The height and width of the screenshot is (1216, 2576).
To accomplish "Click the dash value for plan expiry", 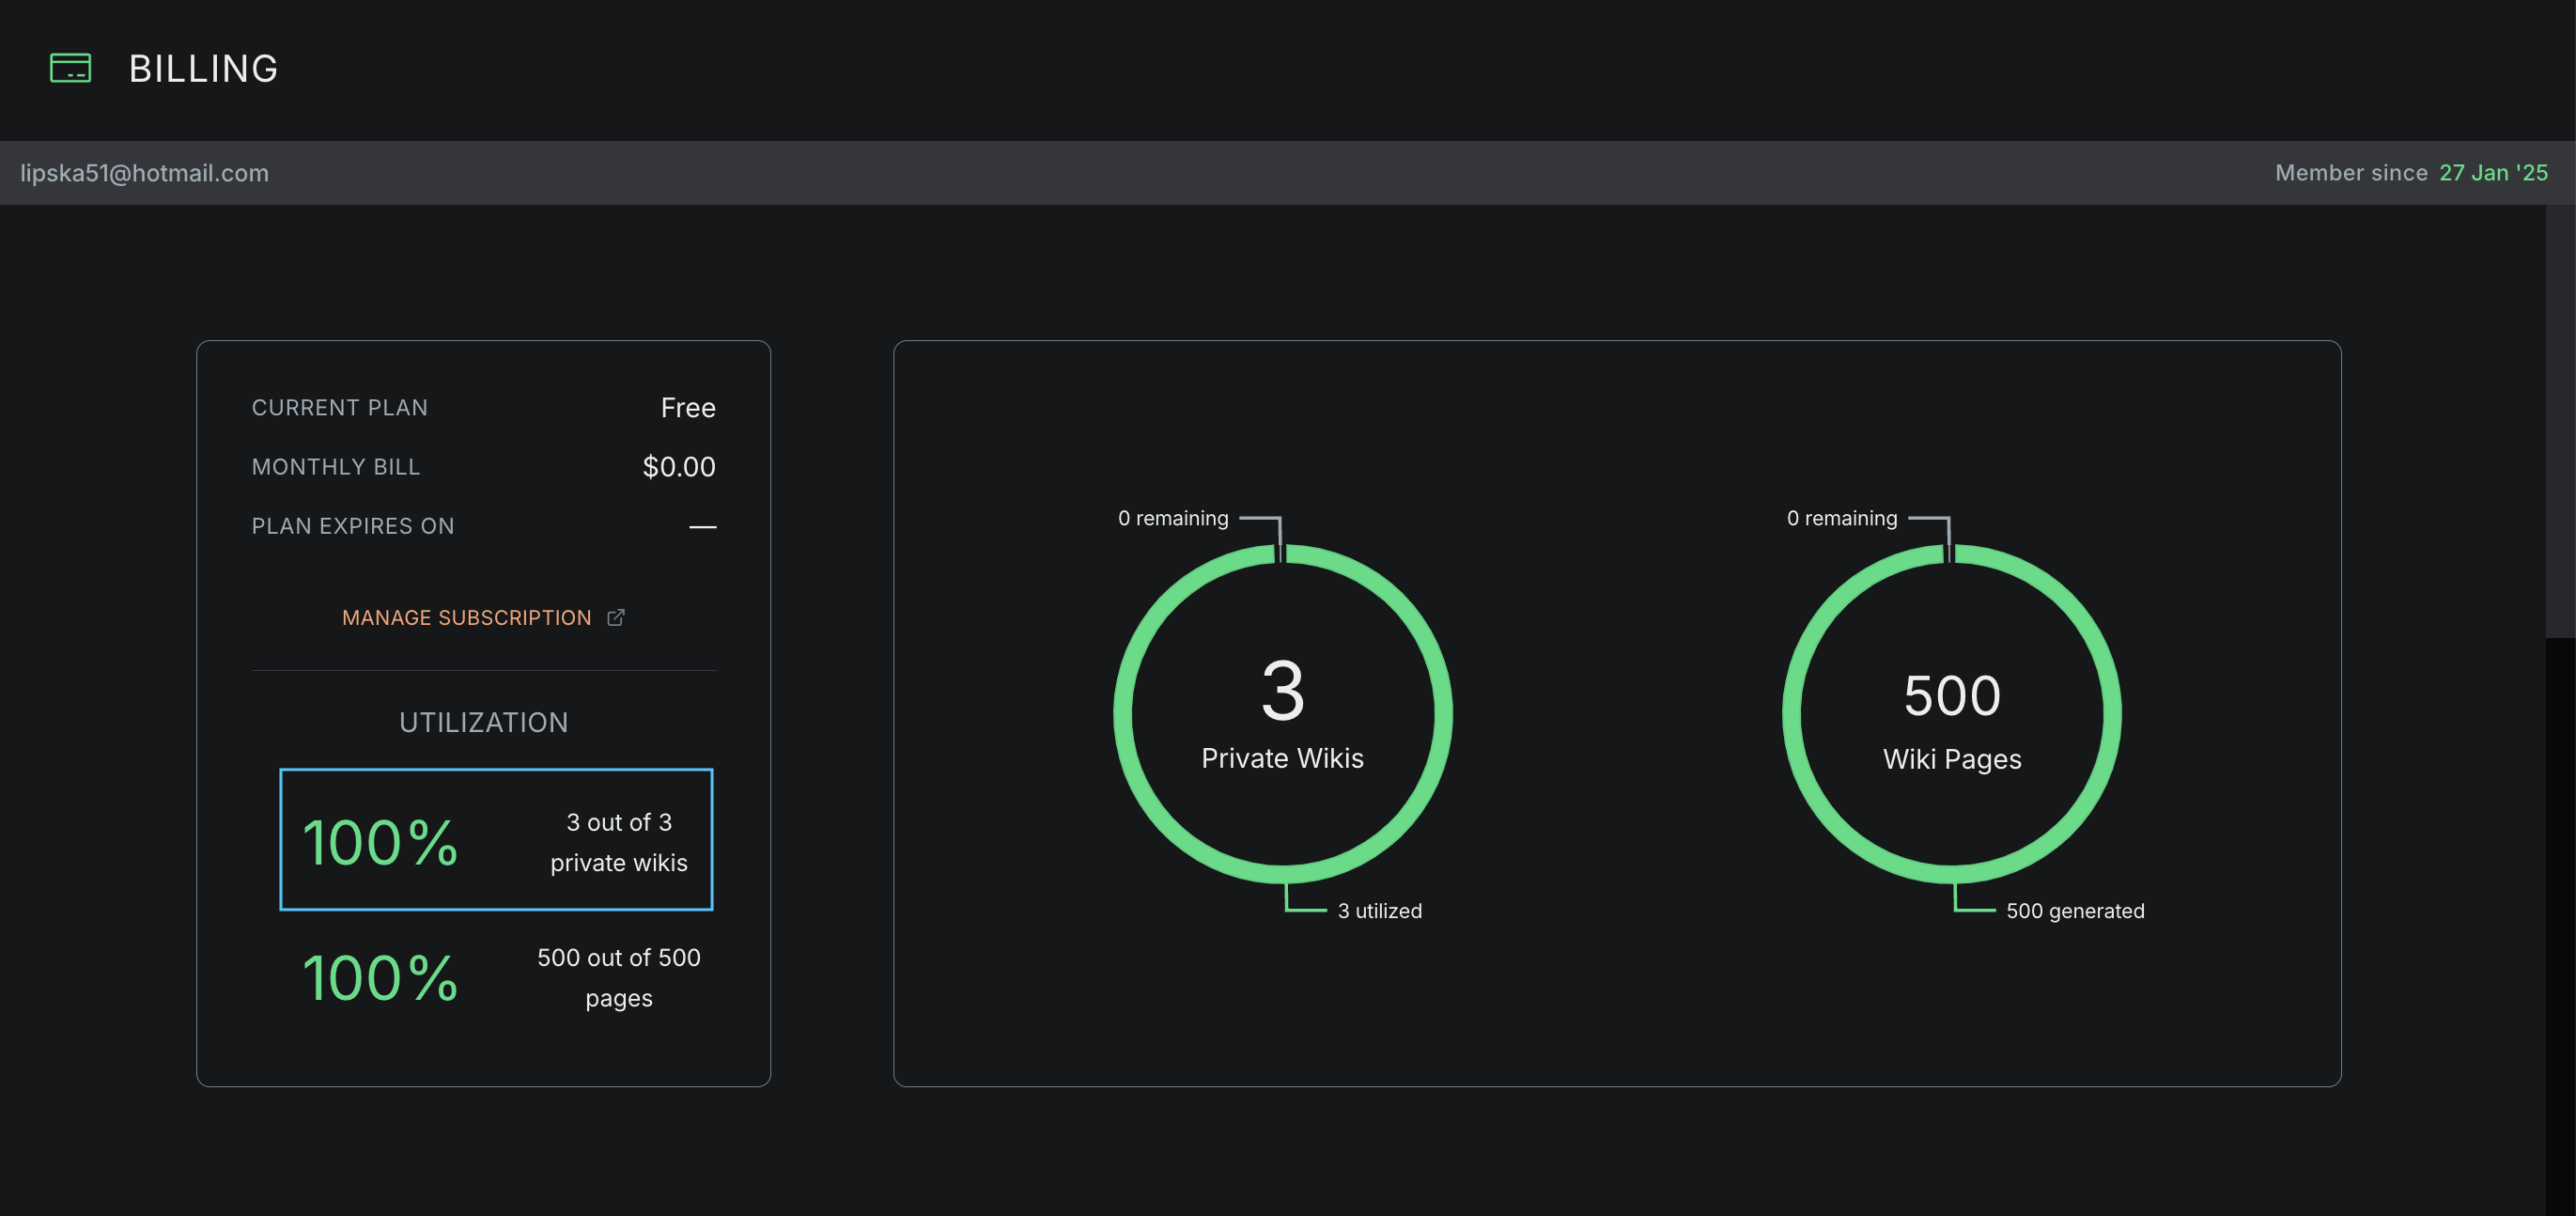I will (x=703, y=527).
